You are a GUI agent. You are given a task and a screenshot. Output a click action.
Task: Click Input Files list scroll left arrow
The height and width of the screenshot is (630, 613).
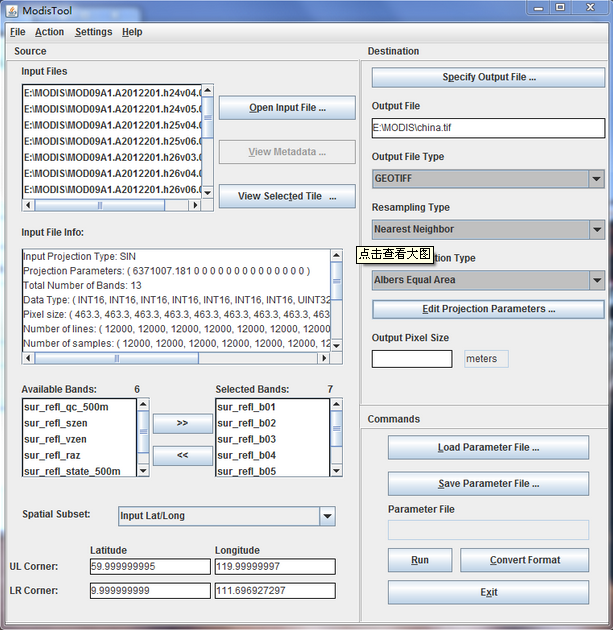[x=28, y=205]
